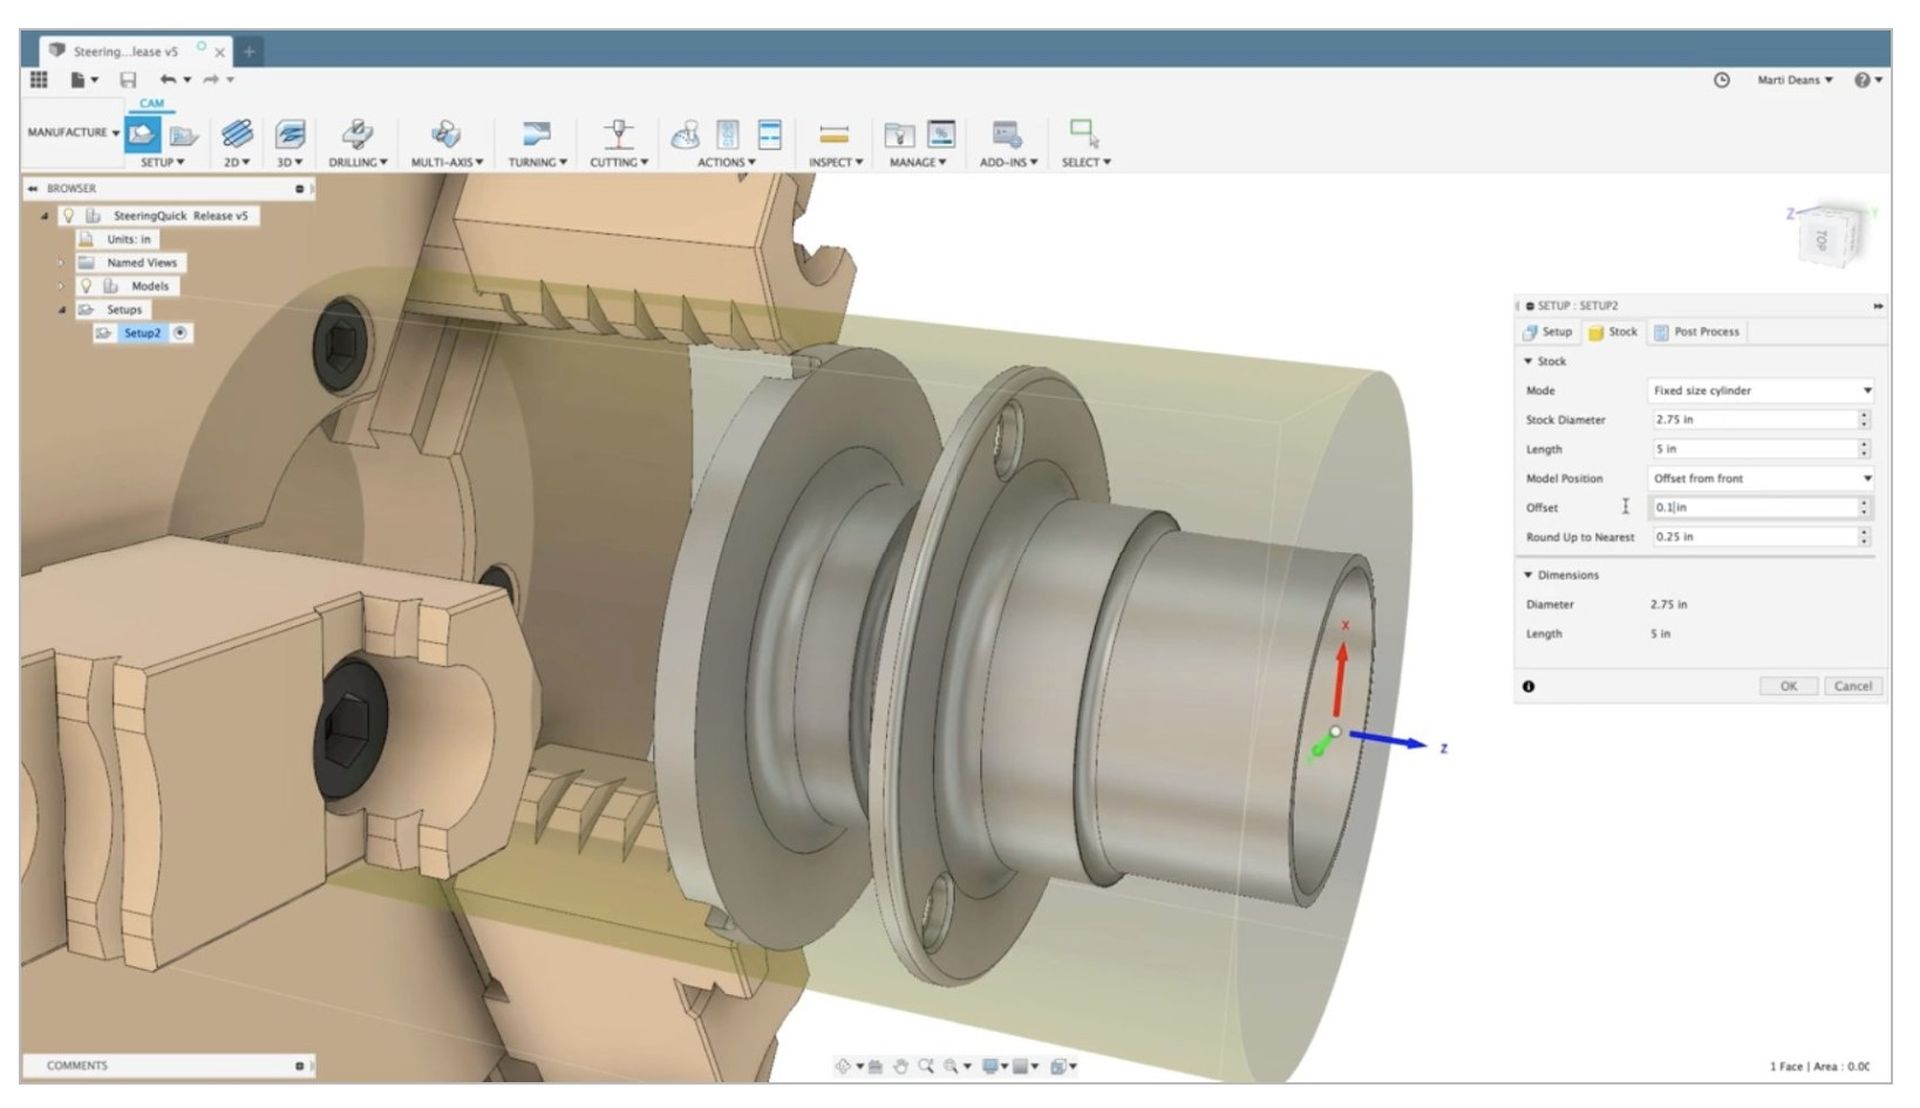Screen dimensions: 1920x1108
Task: Switch to the Post Process tab
Action: (x=1697, y=332)
